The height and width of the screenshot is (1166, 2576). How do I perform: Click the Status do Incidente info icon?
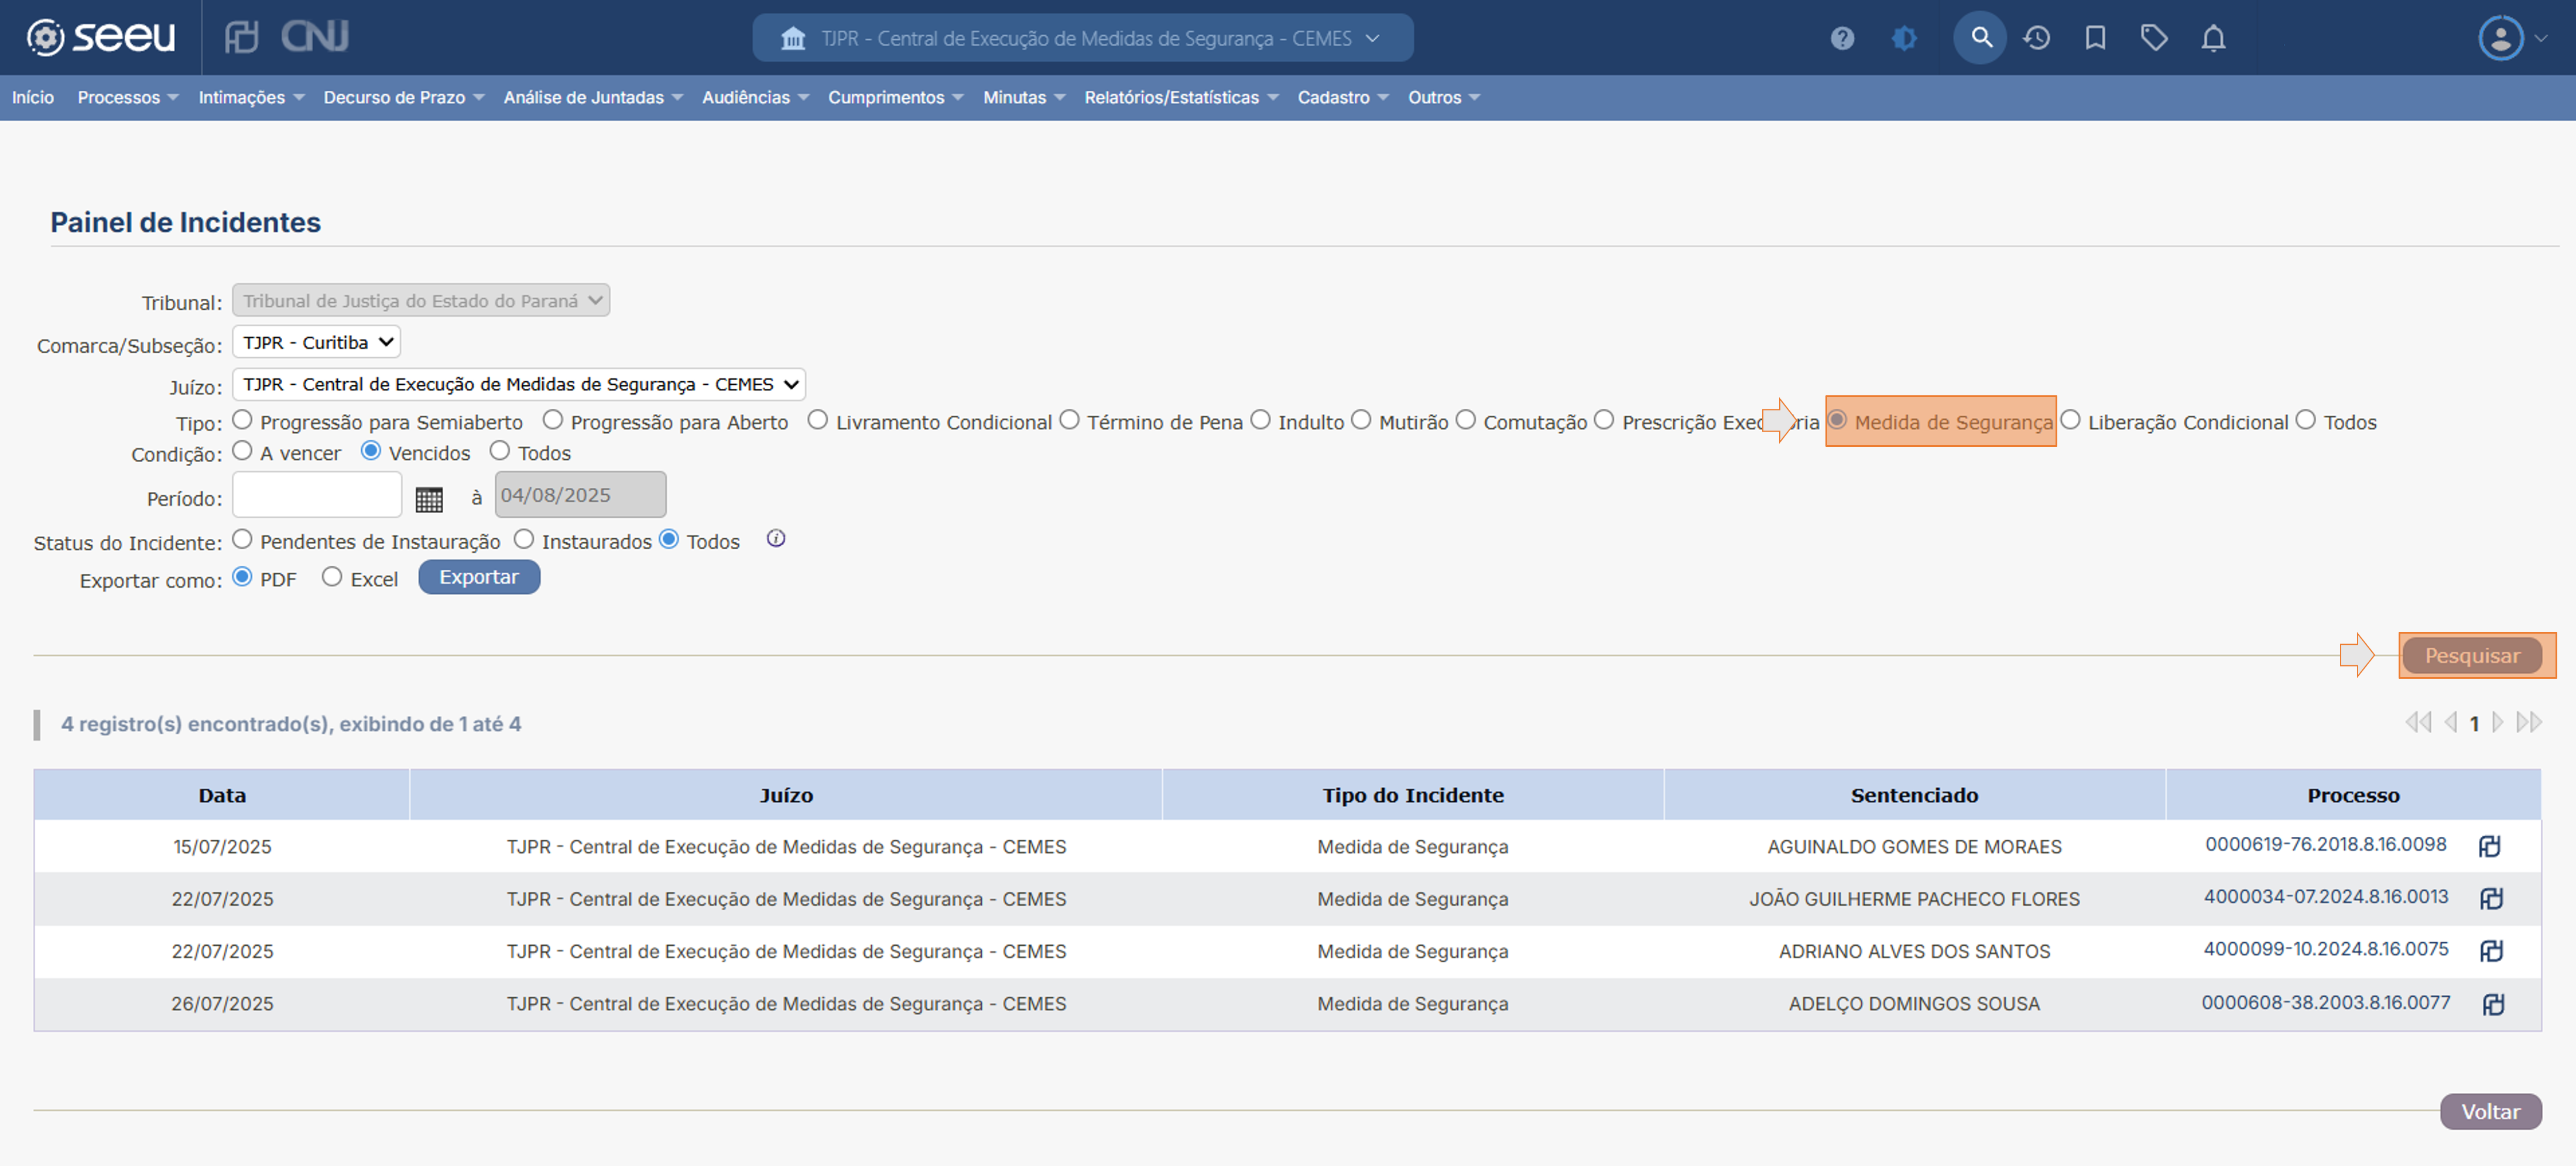776,539
